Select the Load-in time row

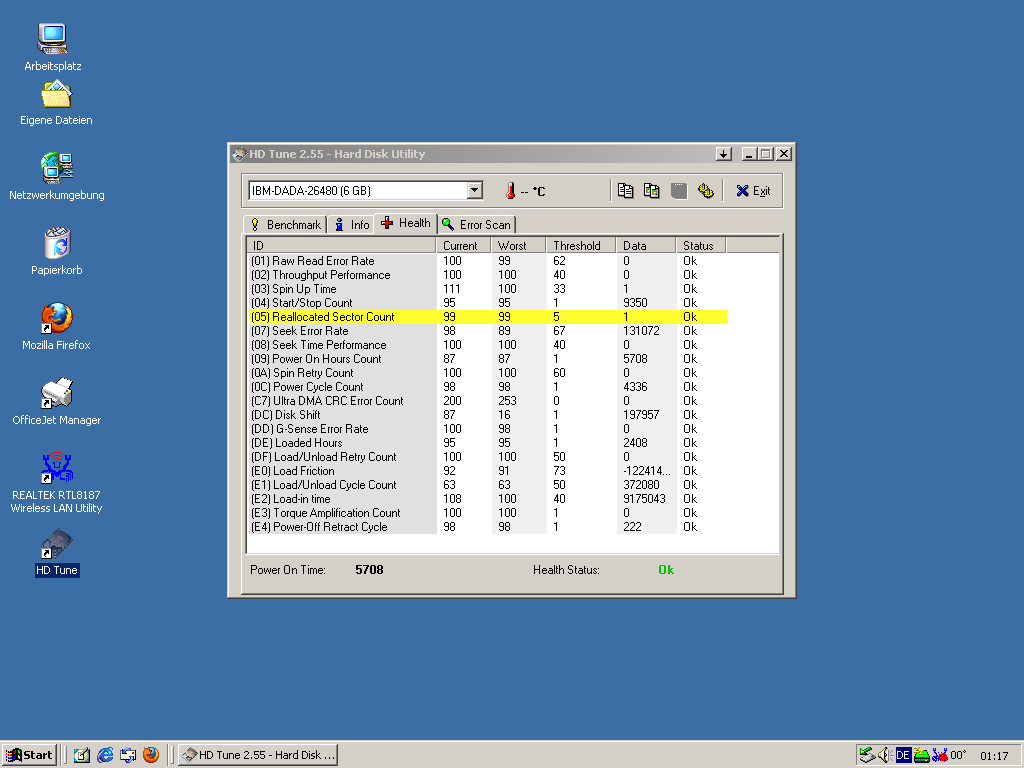pyautogui.click(x=487, y=499)
